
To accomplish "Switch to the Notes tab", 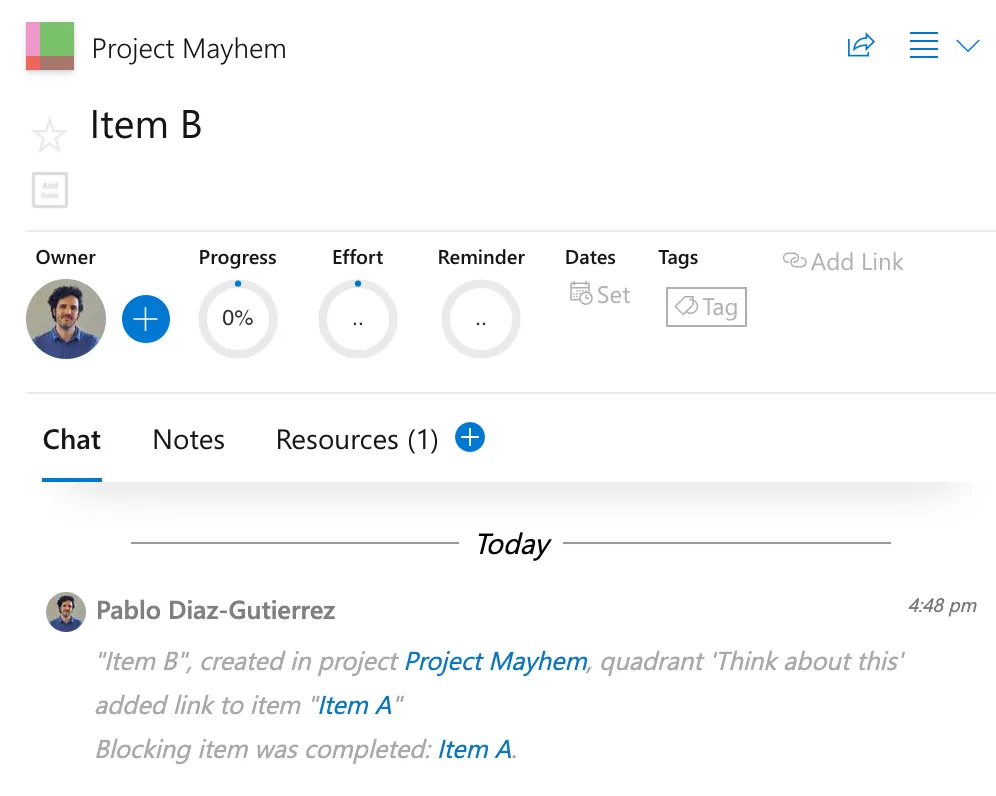I will point(188,439).
